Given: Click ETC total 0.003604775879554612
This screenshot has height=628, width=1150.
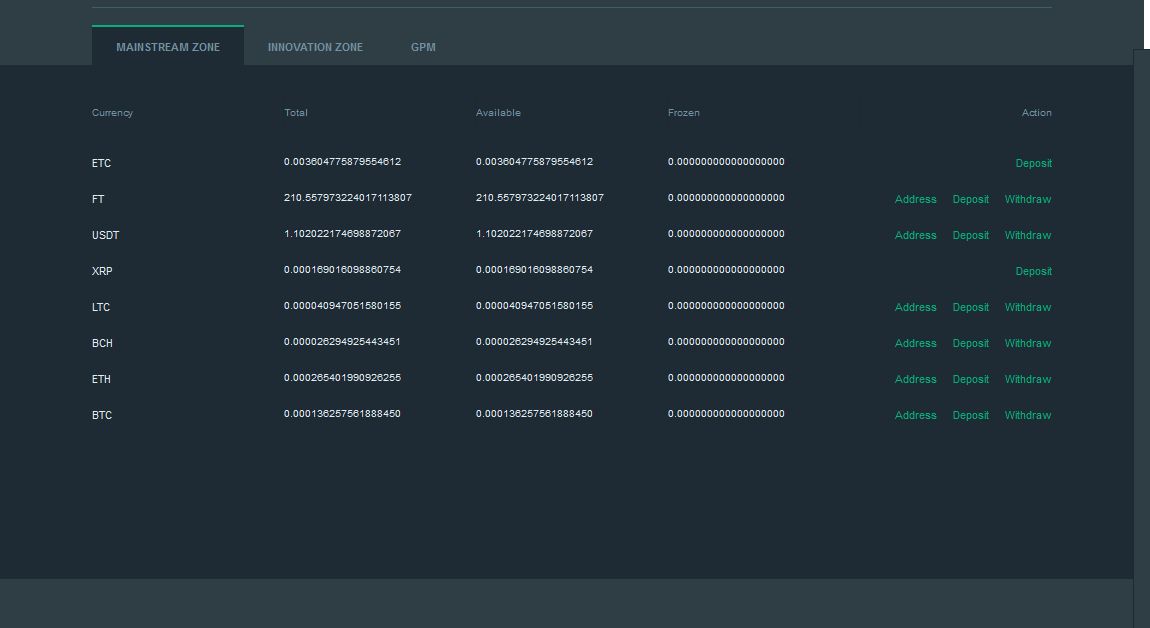Looking at the screenshot, I should click(343, 161).
